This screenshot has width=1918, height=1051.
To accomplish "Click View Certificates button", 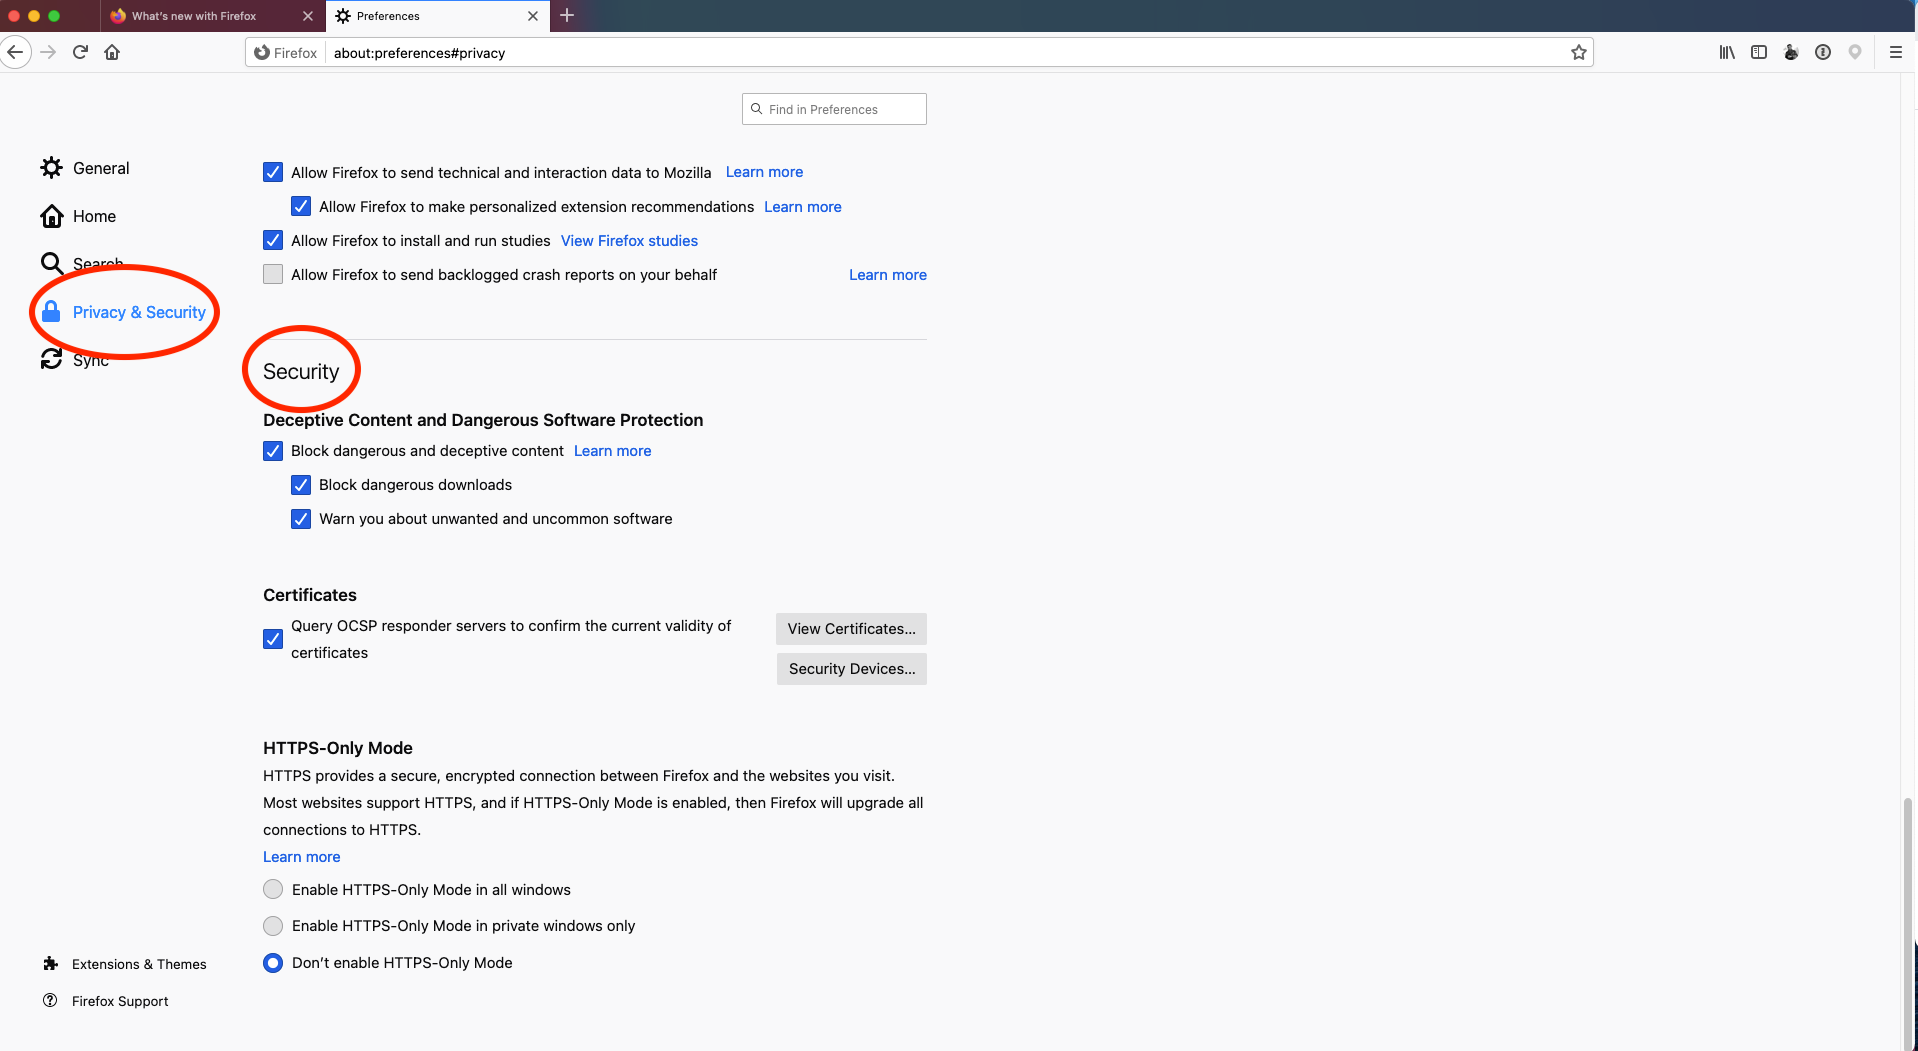I will click(851, 629).
